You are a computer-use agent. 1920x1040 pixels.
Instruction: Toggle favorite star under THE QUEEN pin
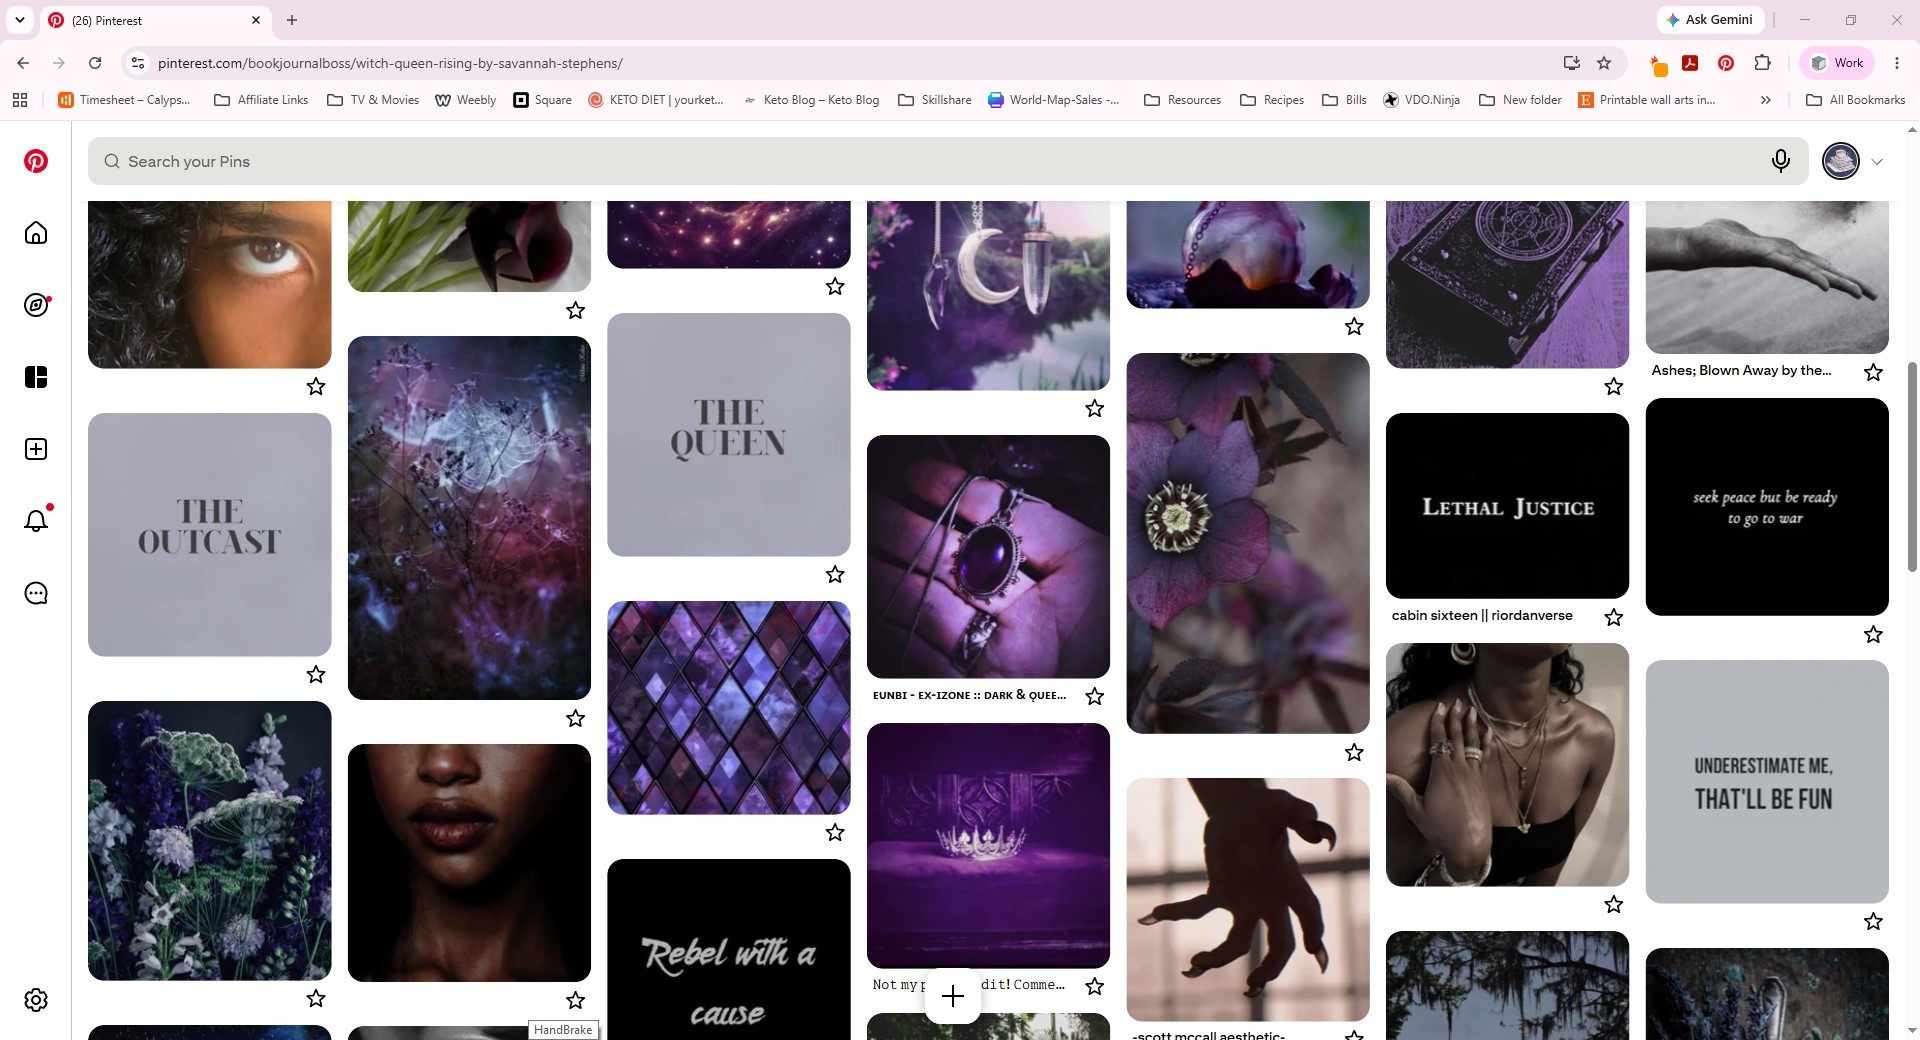(835, 574)
